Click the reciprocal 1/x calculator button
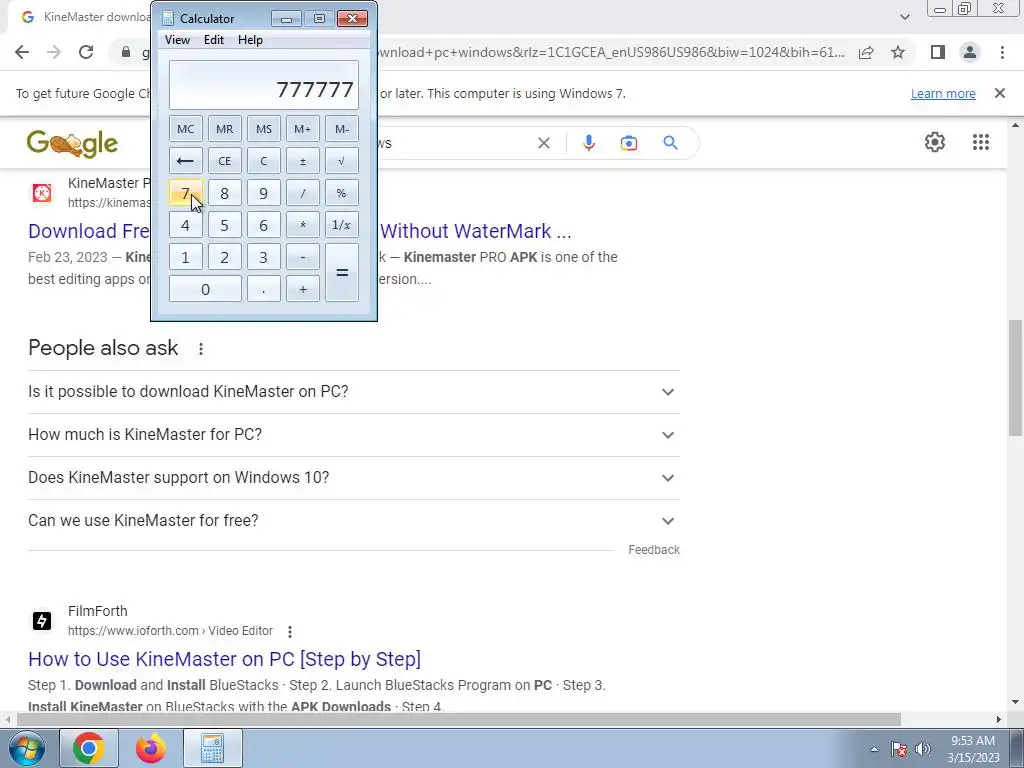Viewport: 1024px width, 768px height. [x=342, y=225]
